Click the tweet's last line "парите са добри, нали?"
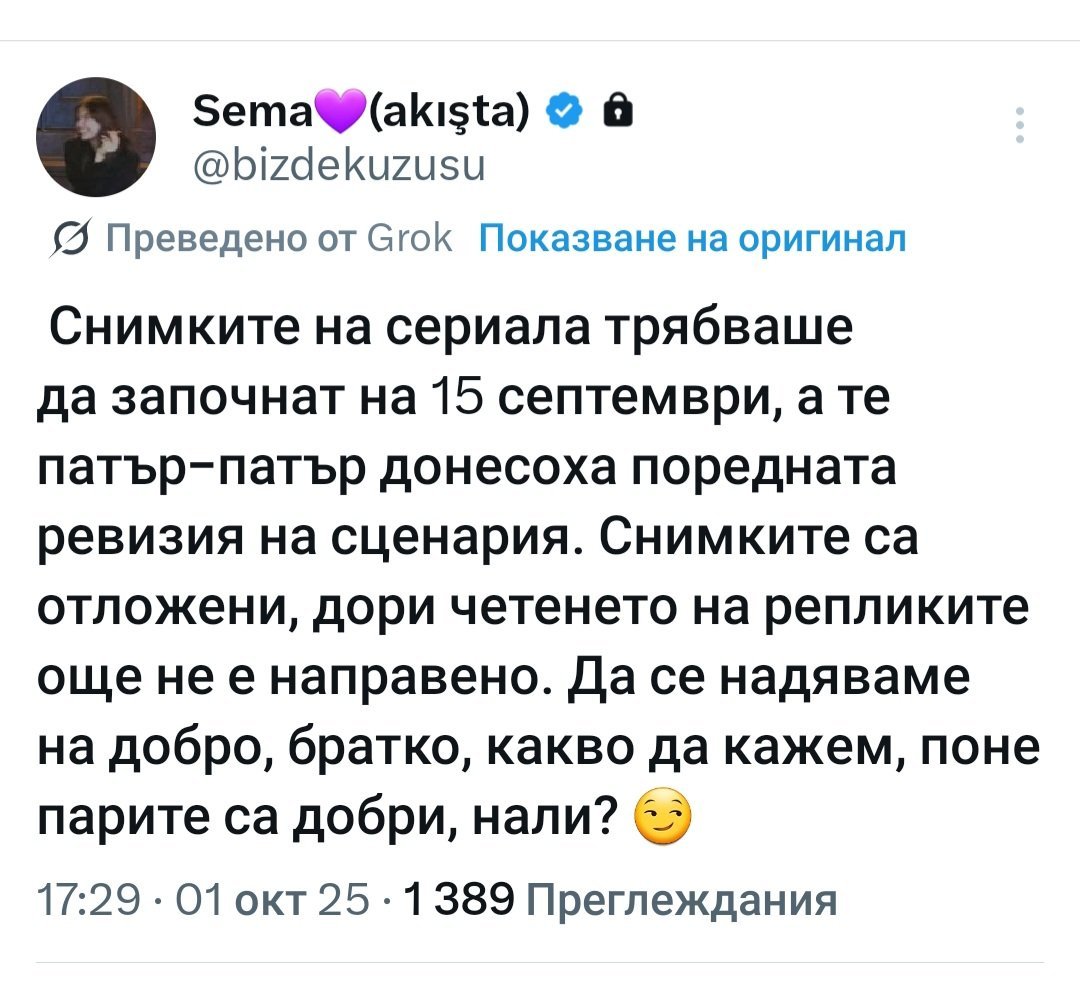Image resolution: width=1080 pixels, height=985 pixels. (325, 820)
